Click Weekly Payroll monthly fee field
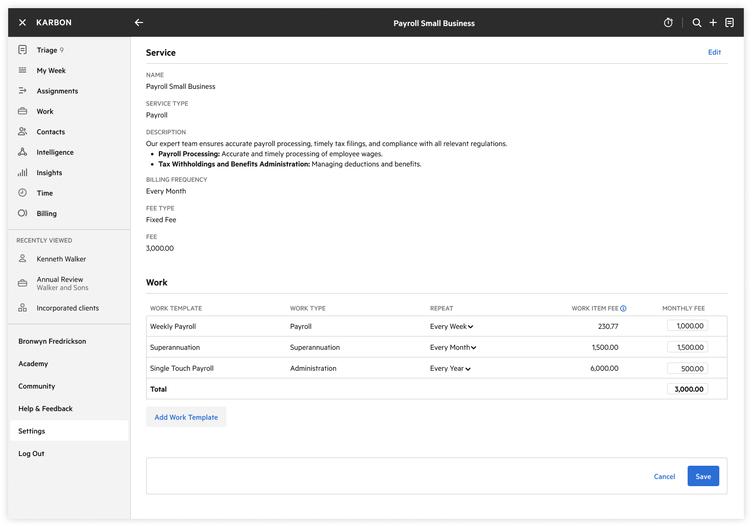 (687, 326)
